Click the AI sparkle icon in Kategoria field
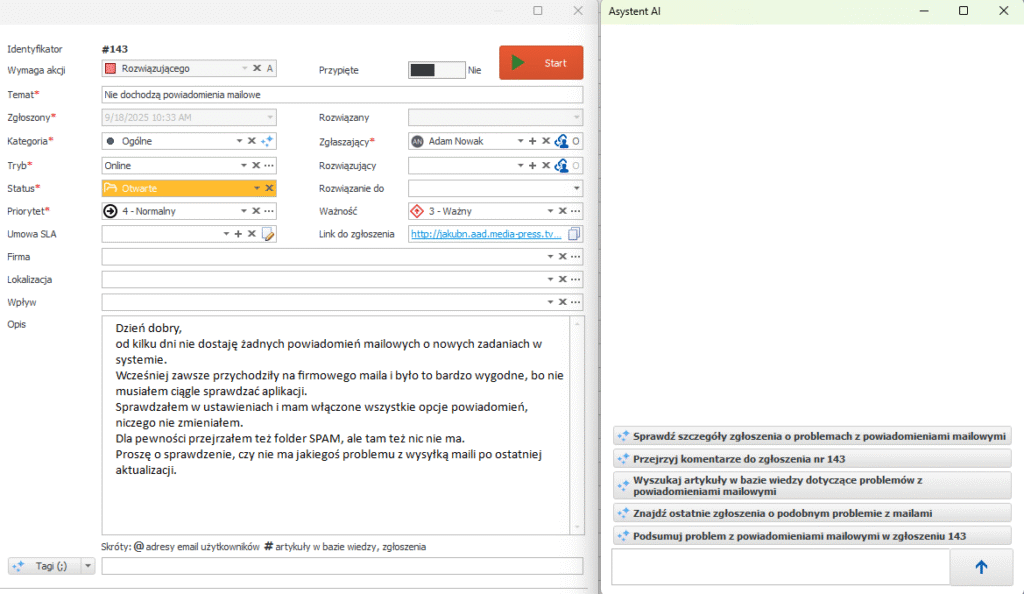The image size is (1024, 594). click(268, 142)
